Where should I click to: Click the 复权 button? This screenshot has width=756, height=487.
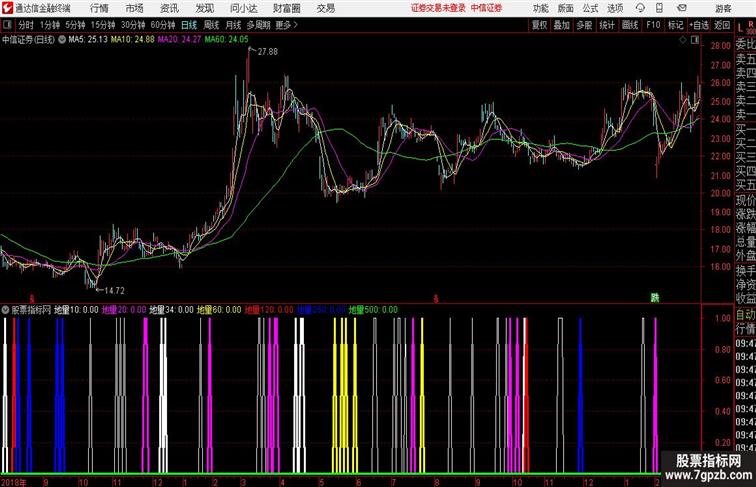tap(539, 25)
